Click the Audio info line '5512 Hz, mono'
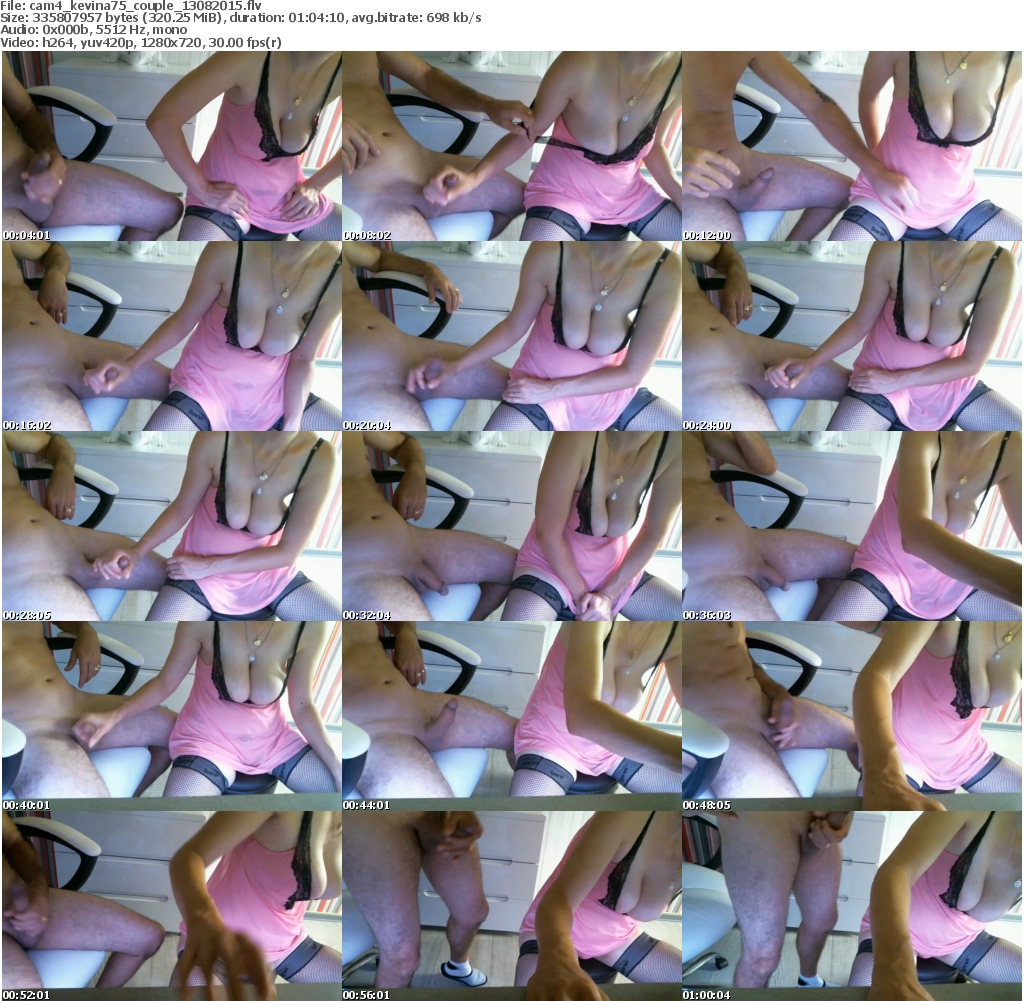 (x=94, y=30)
